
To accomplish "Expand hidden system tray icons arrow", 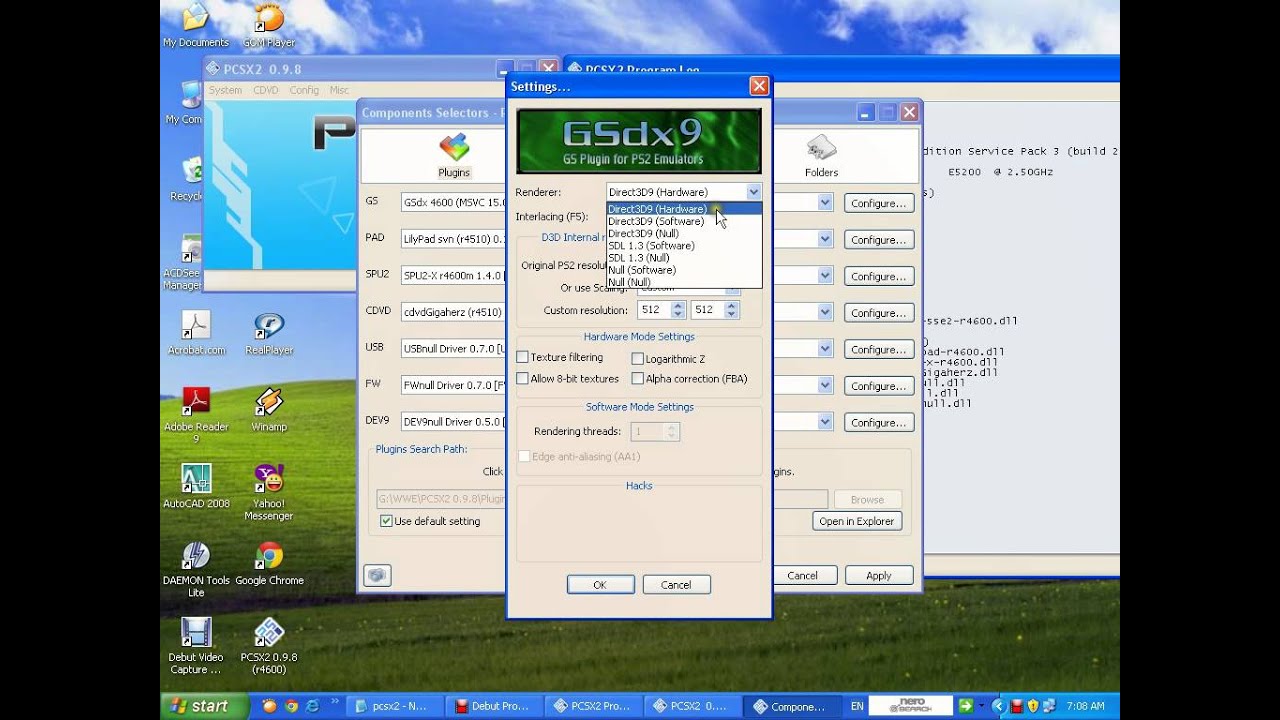I will click(997, 706).
